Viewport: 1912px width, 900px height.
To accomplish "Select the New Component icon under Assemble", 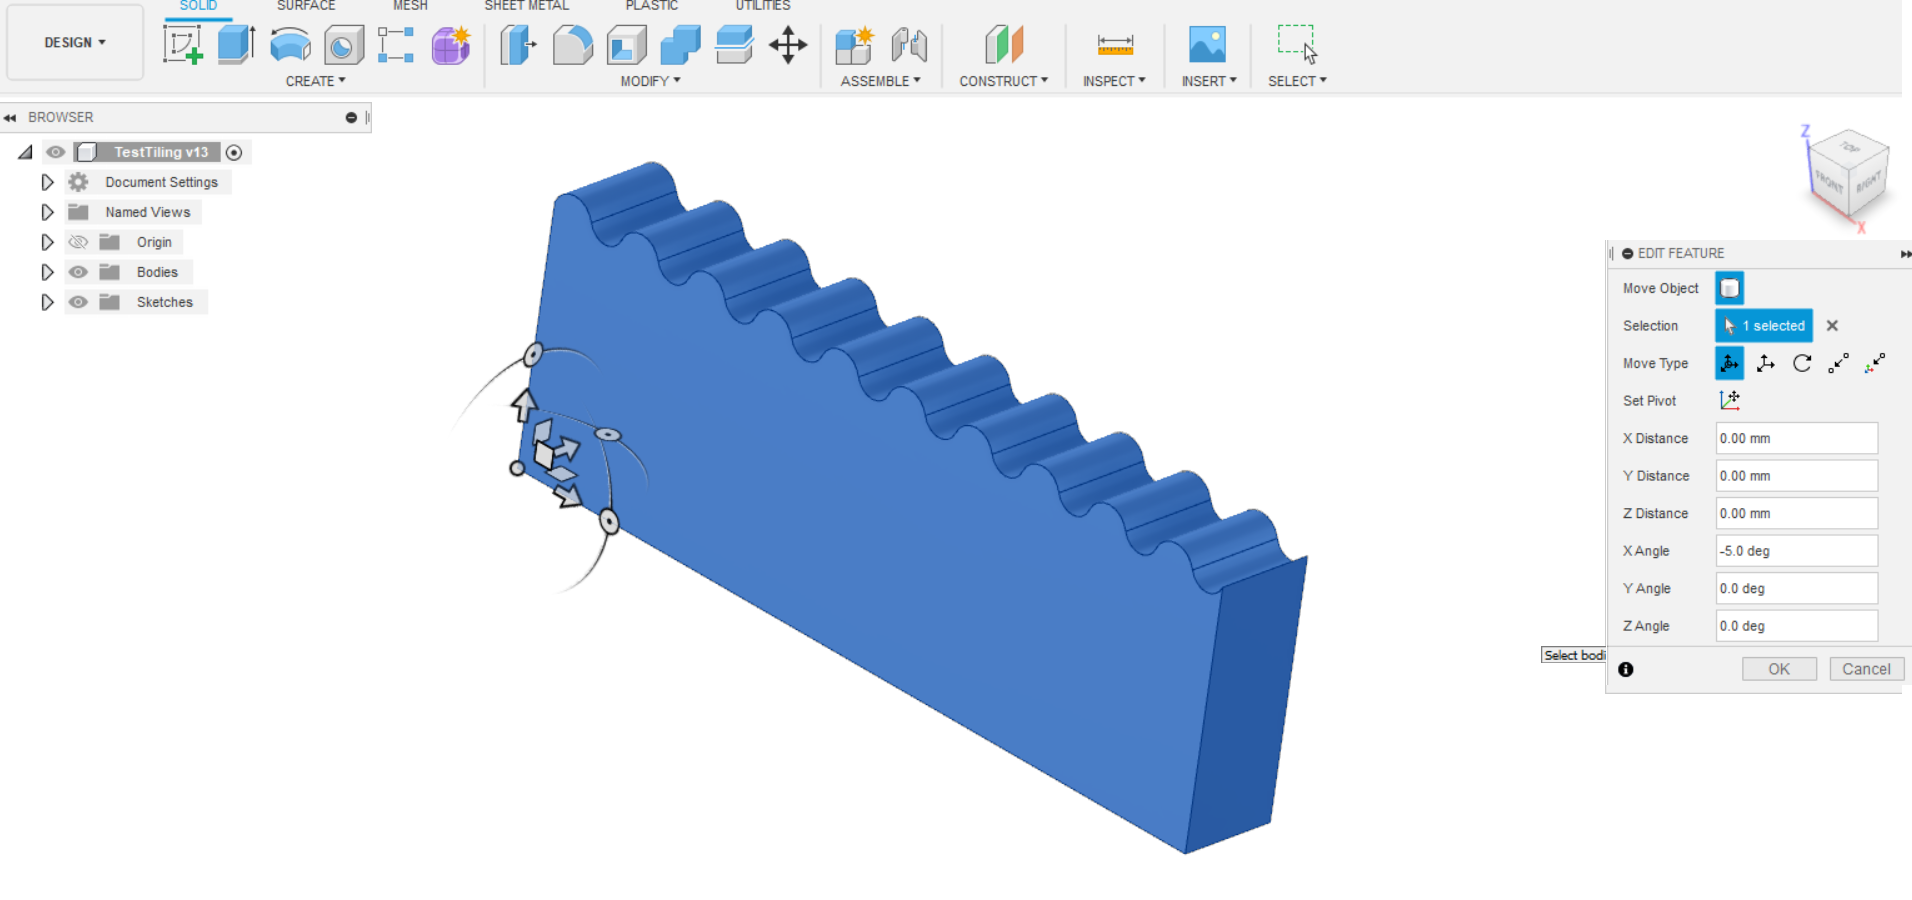I will click(855, 45).
